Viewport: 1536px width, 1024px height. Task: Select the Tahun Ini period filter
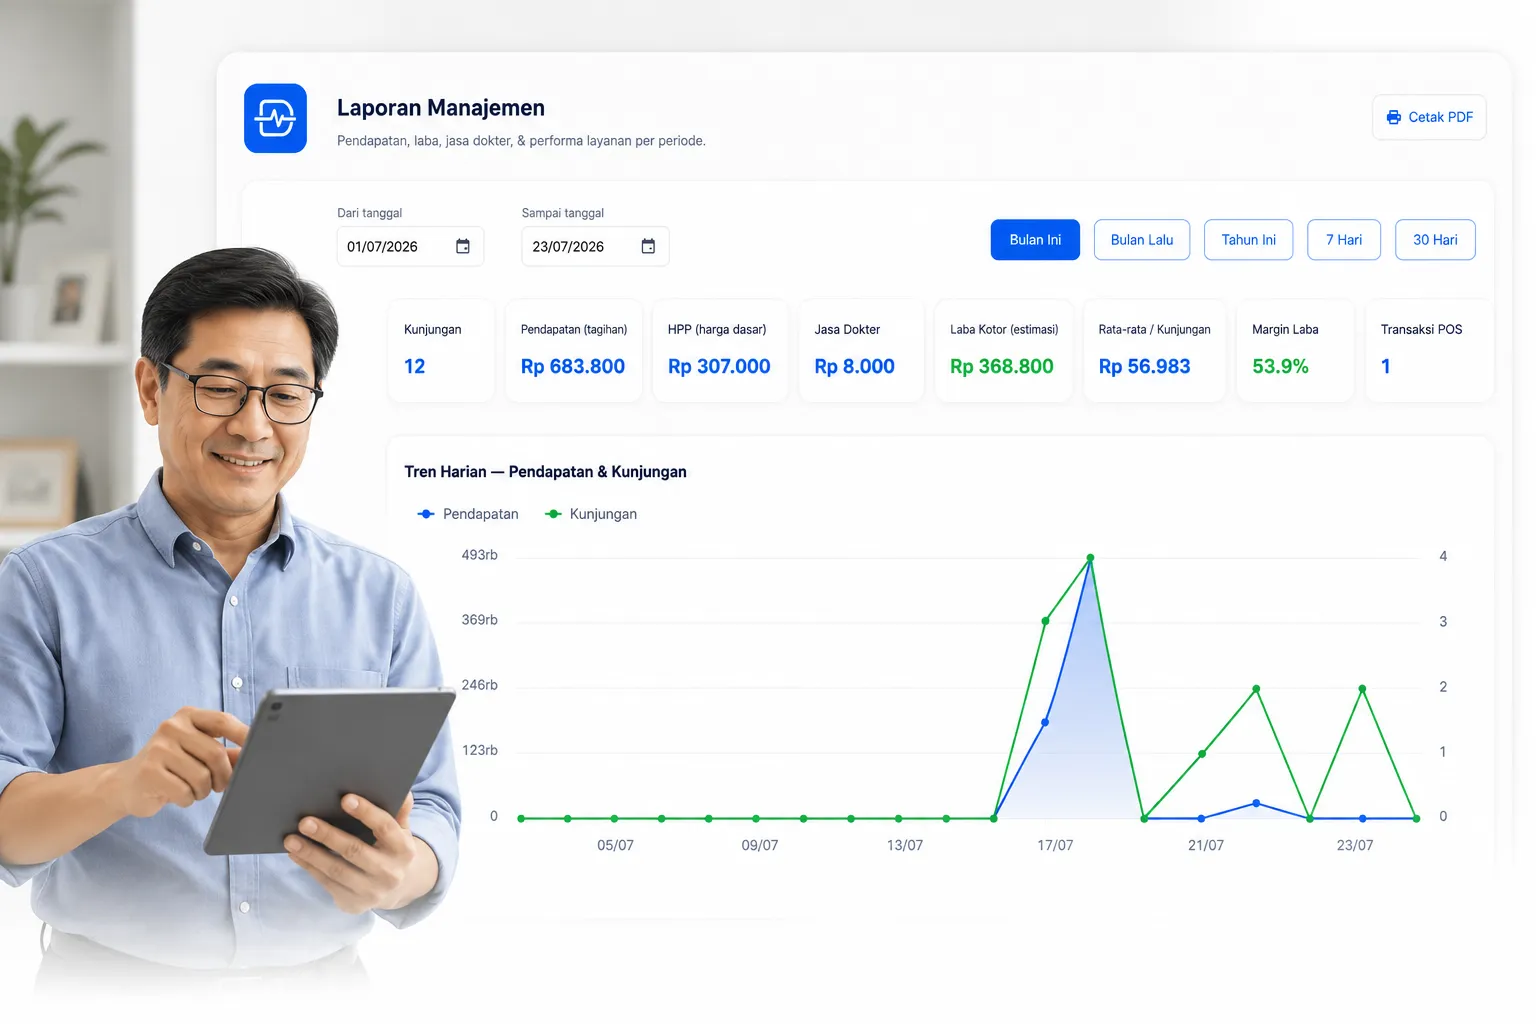[1248, 240]
